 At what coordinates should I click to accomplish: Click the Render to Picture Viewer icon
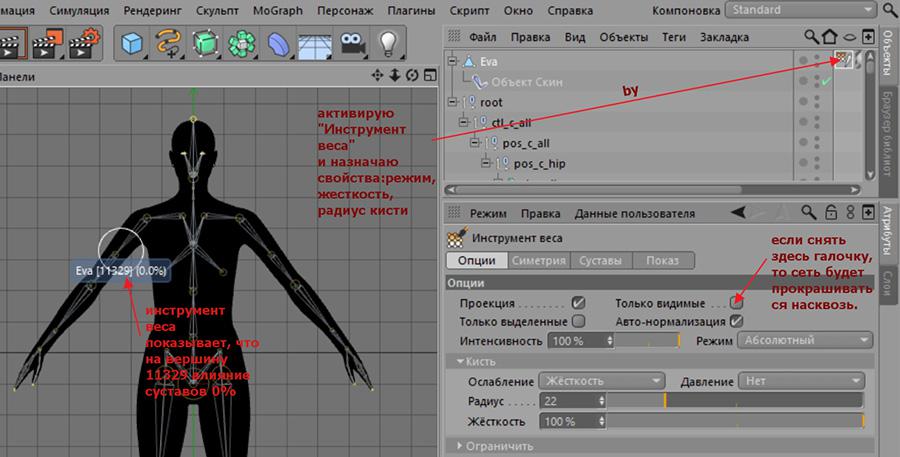(48, 44)
